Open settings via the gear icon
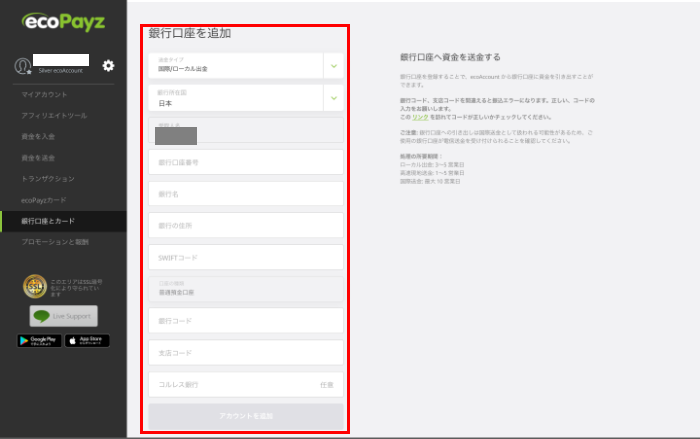This screenshot has height=439, width=700. click(108, 66)
